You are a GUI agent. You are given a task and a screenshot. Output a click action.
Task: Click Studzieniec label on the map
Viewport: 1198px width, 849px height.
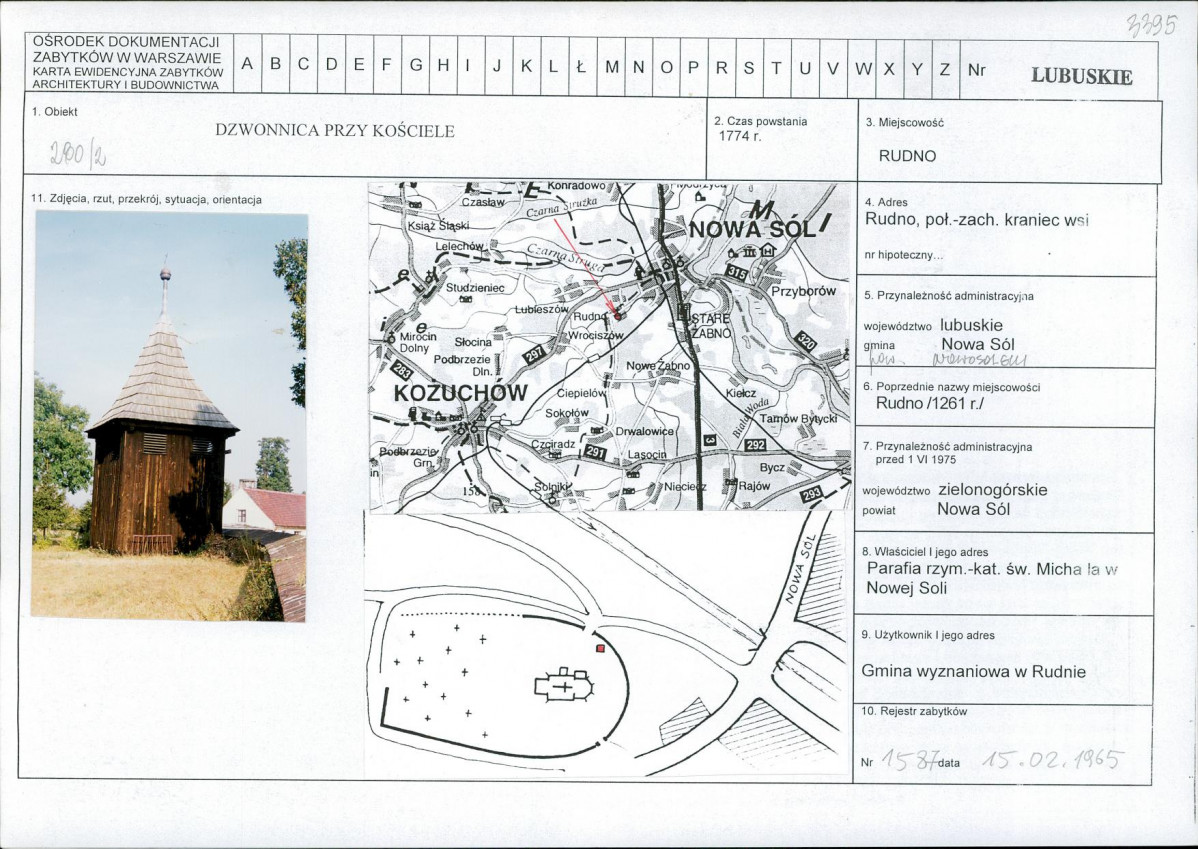click(475, 288)
